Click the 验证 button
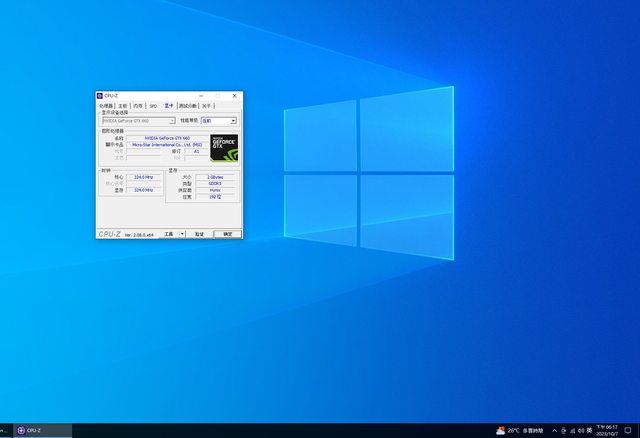 point(199,233)
